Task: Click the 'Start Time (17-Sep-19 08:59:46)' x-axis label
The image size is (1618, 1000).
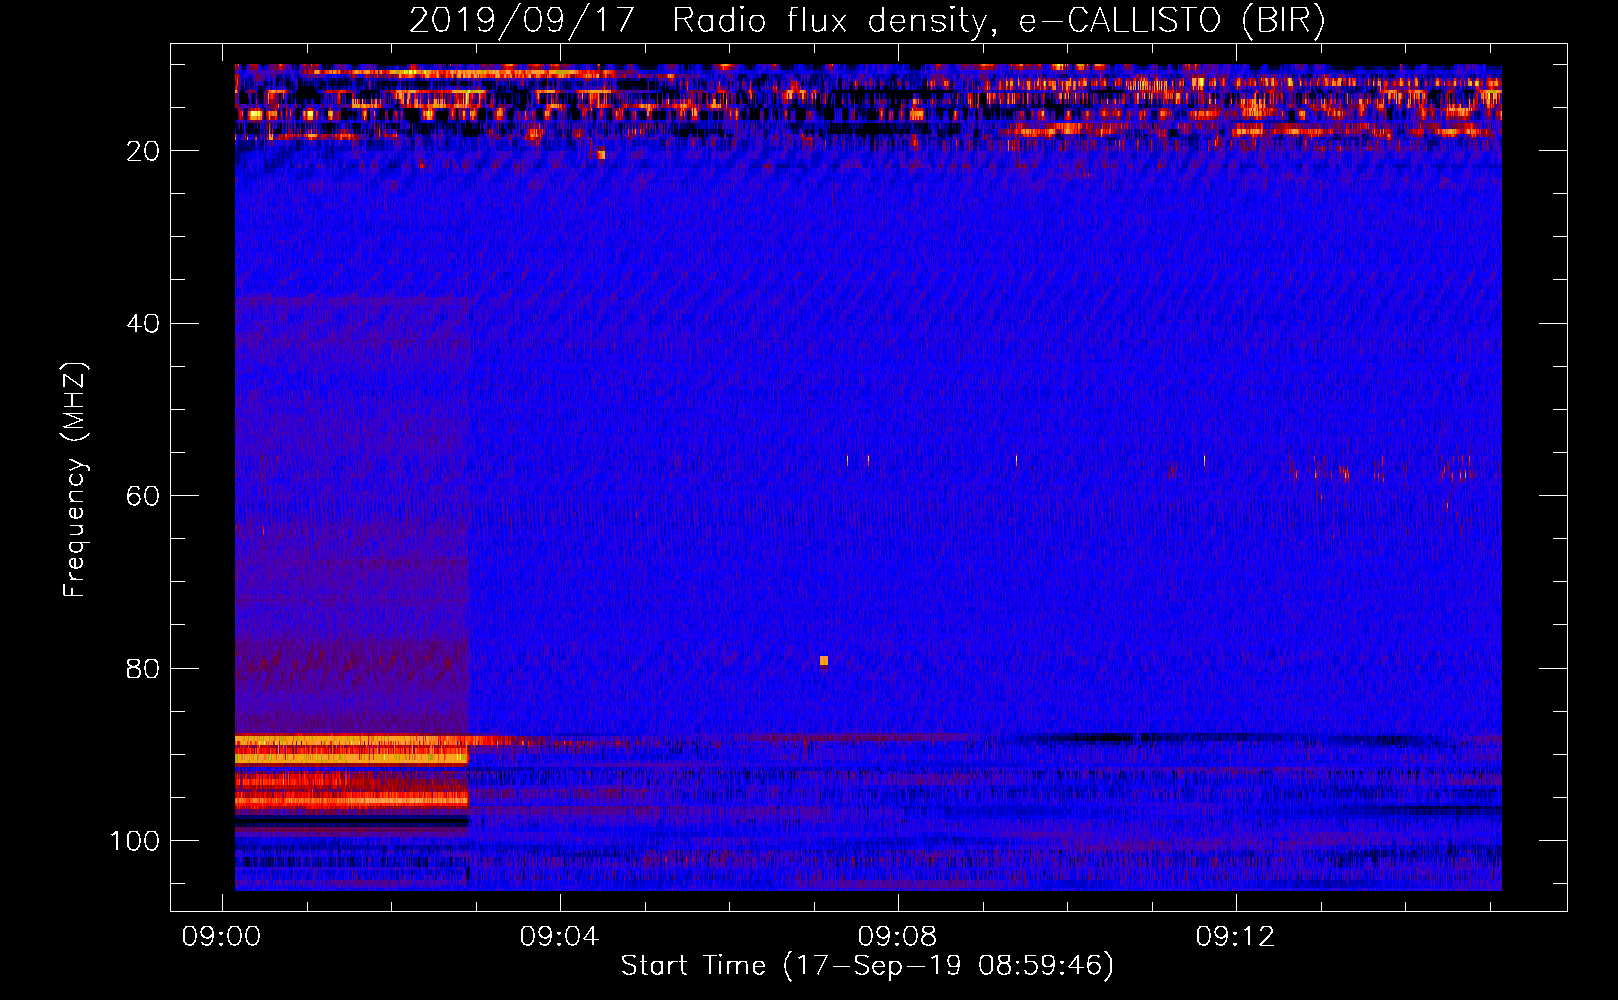Action: (867, 966)
